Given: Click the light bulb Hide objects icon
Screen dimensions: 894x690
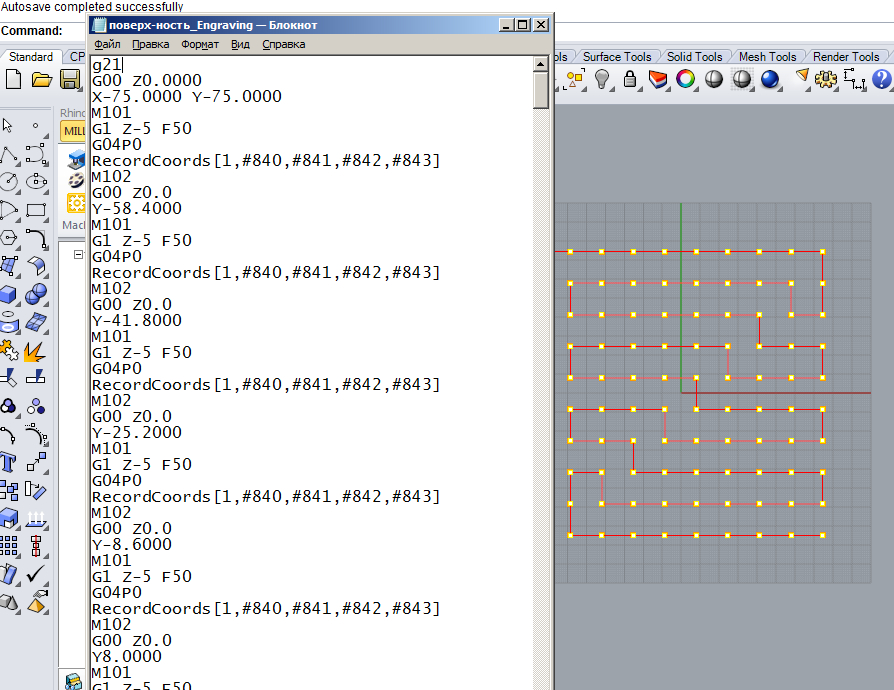Looking at the screenshot, I should [x=602, y=79].
